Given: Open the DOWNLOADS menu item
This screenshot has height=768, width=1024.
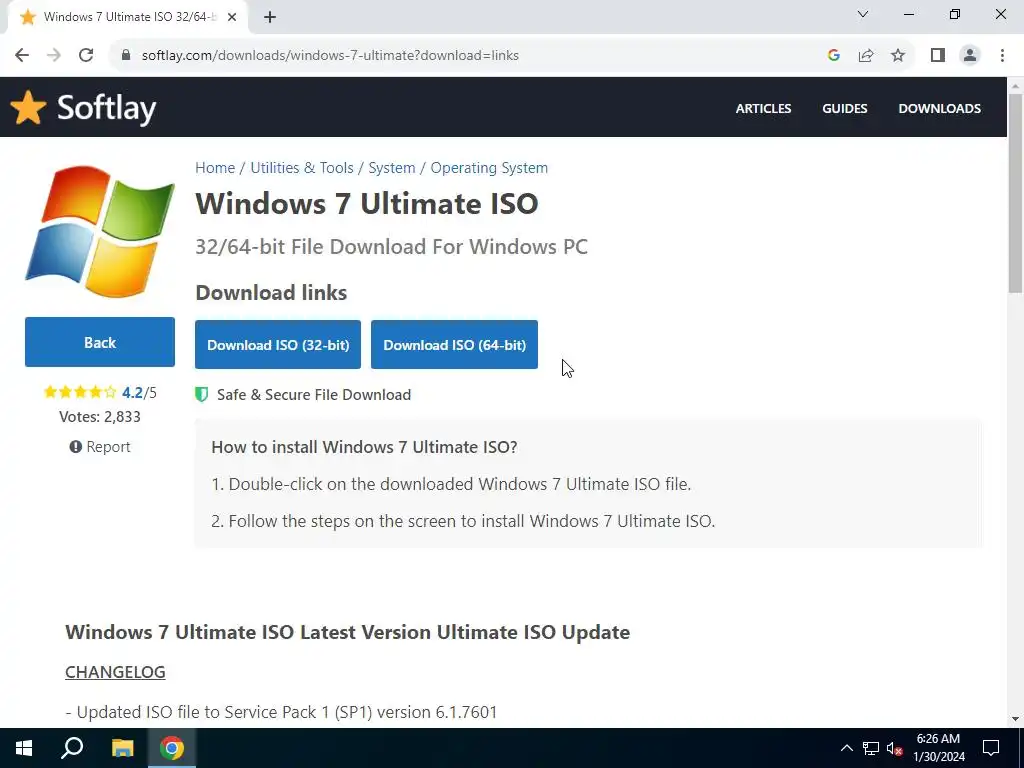Looking at the screenshot, I should point(940,108).
